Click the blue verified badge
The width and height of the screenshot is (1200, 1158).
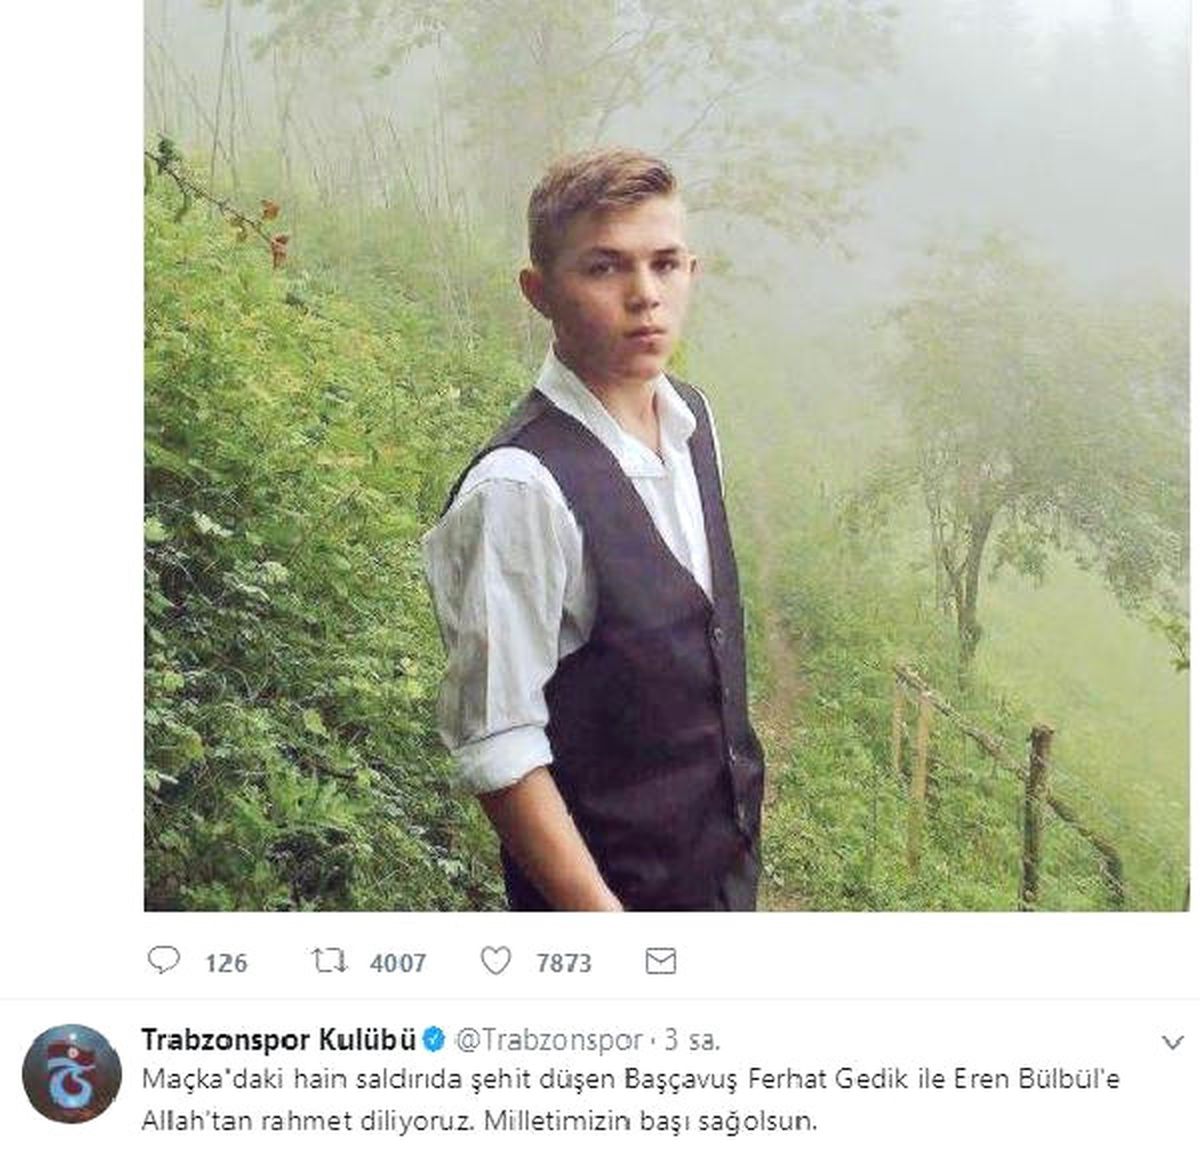433,1040
